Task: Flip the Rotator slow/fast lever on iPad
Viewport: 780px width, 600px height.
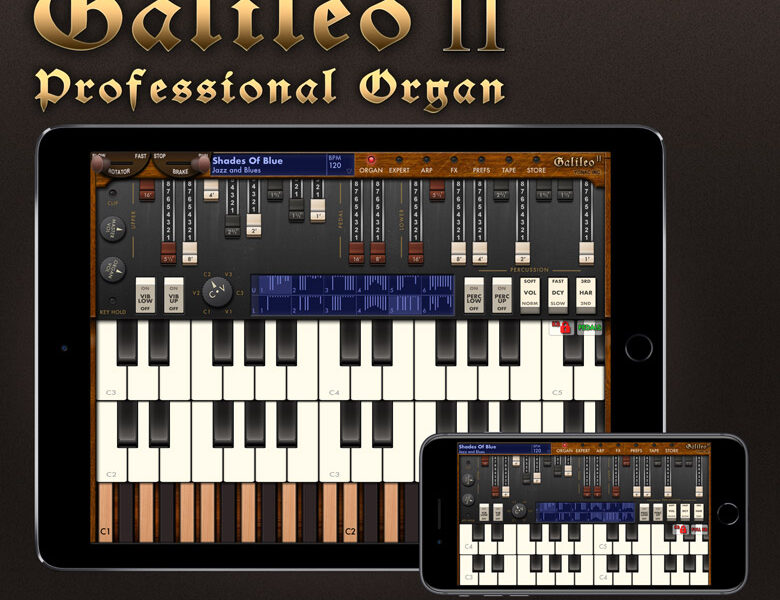Action: coord(121,164)
